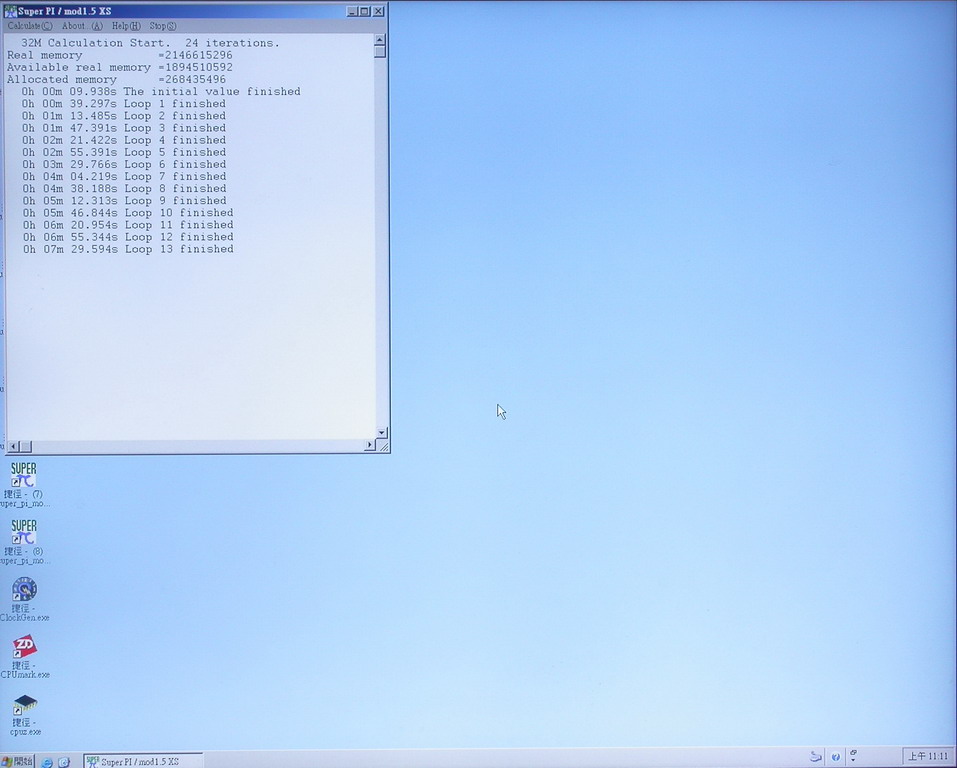Click the 'Real memory' value line

click(x=120, y=55)
